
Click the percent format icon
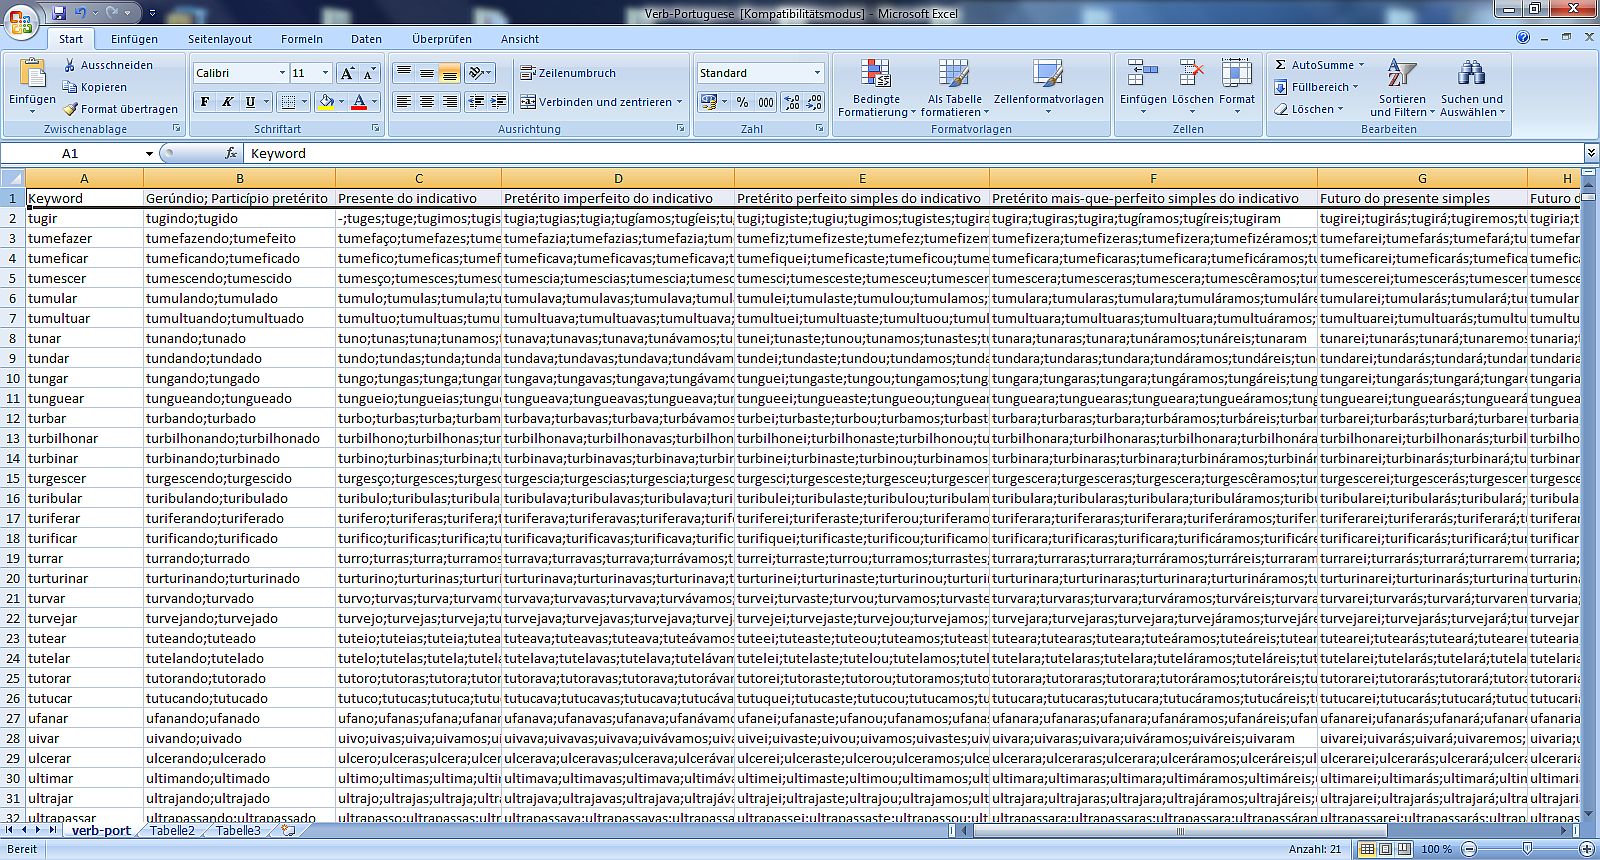(742, 102)
